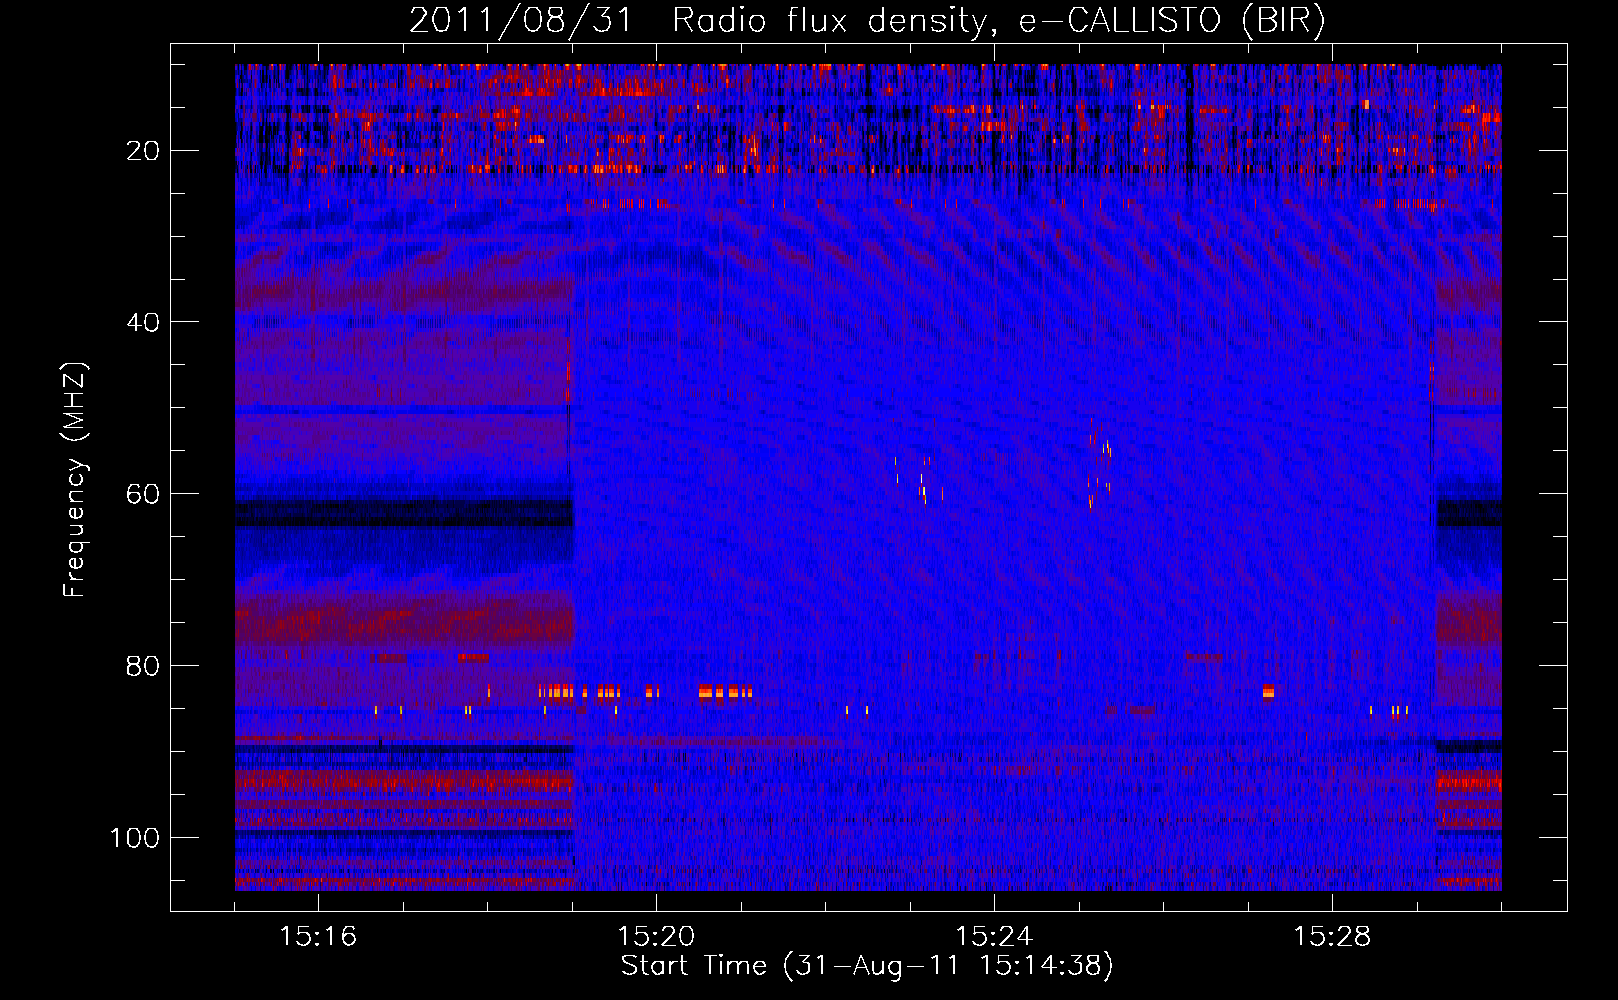Click the 60 MHz frequency tick label
Image resolution: width=1618 pixels, height=1000 pixels.
click(143, 494)
